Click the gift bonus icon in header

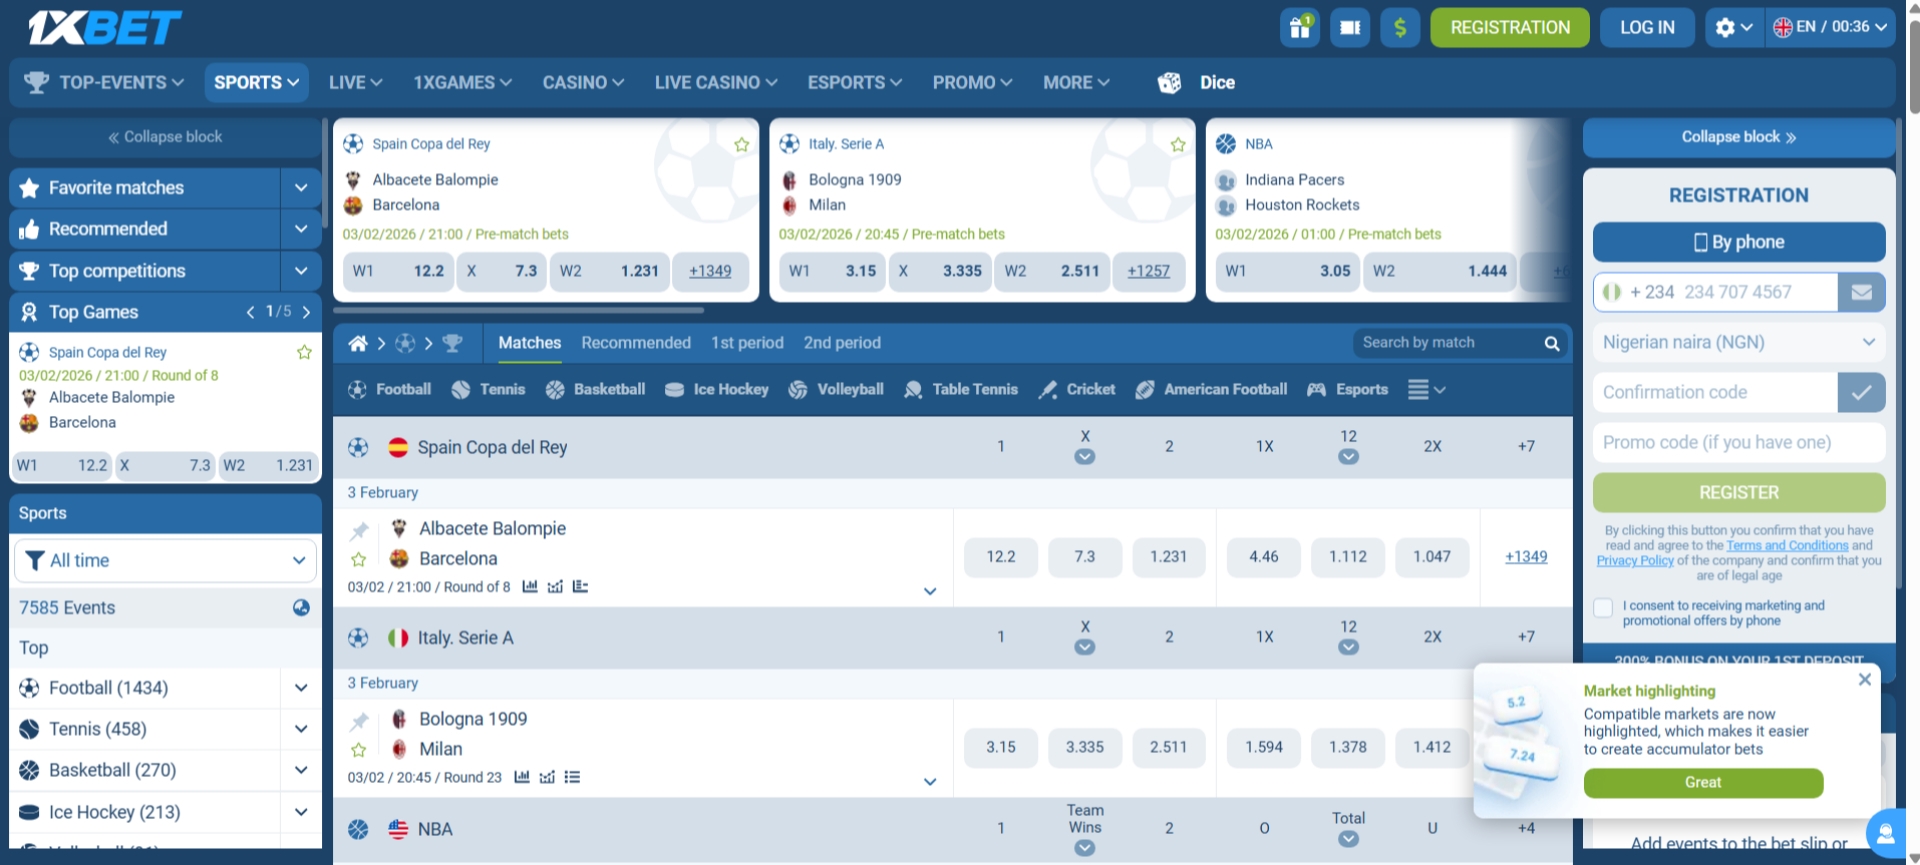pyautogui.click(x=1299, y=28)
